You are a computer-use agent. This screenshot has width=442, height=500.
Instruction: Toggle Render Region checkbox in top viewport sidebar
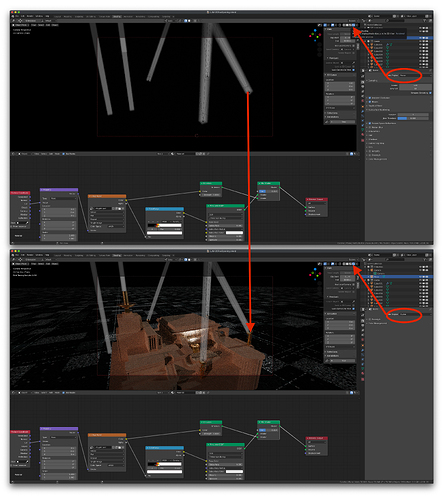tap(353, 53)
